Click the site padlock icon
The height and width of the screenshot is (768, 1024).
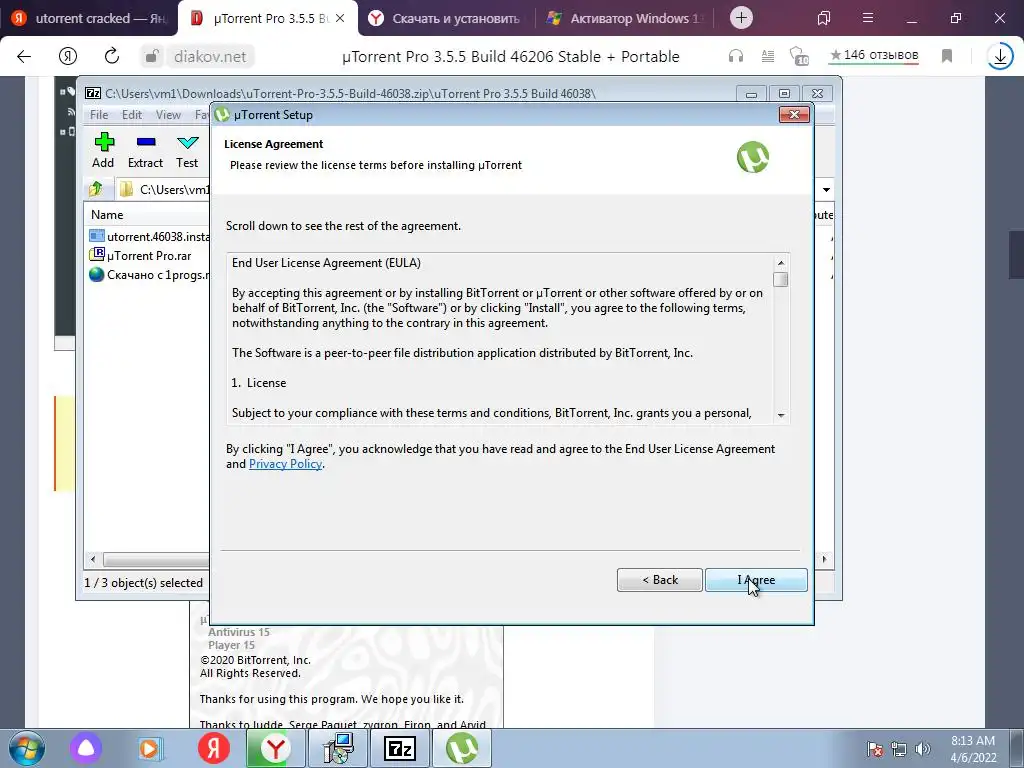[x=152, y=56]
